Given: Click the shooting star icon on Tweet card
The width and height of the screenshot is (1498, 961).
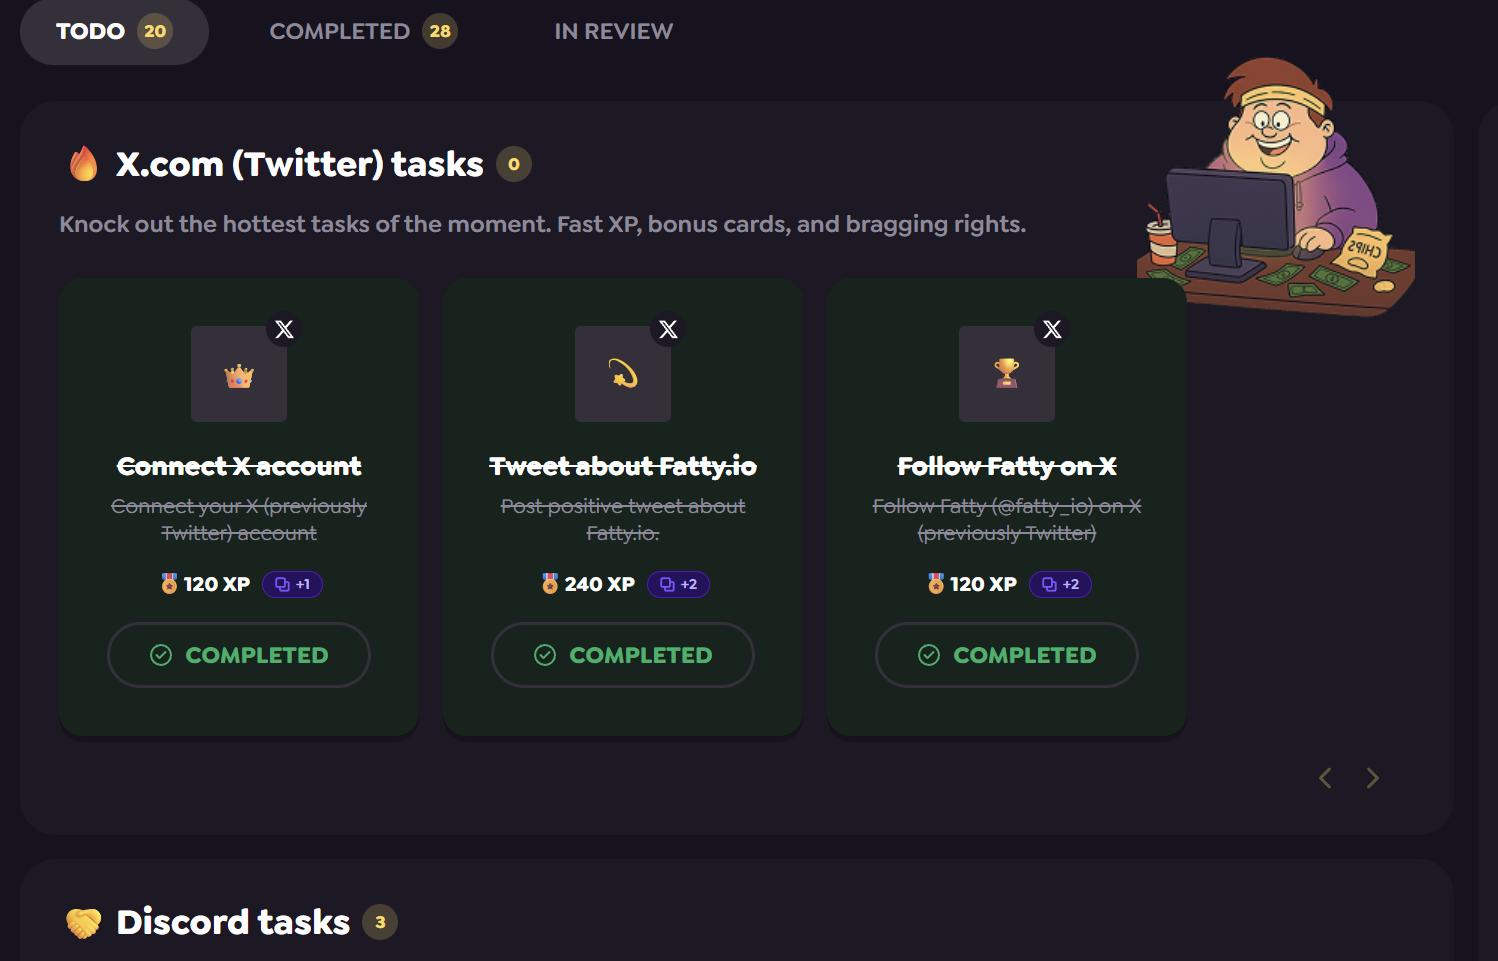Looking at the screenshot, I should click(x=623, y=374).
